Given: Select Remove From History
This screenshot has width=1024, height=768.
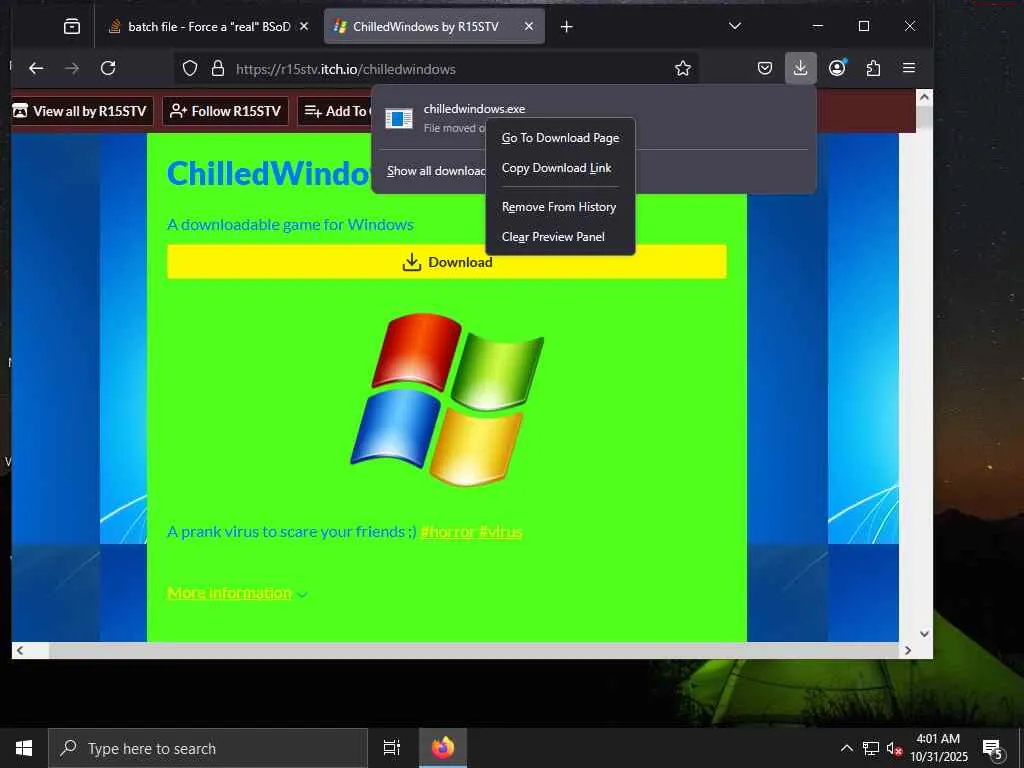Looking at the screenshot, I should [x=560, y=207].
